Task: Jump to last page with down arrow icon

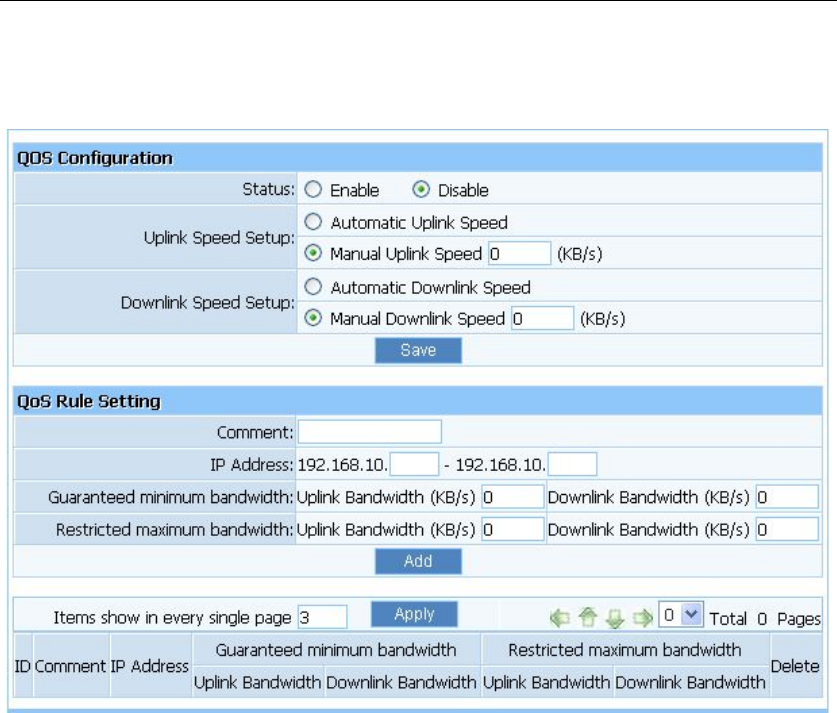Action: coord(615,619)
